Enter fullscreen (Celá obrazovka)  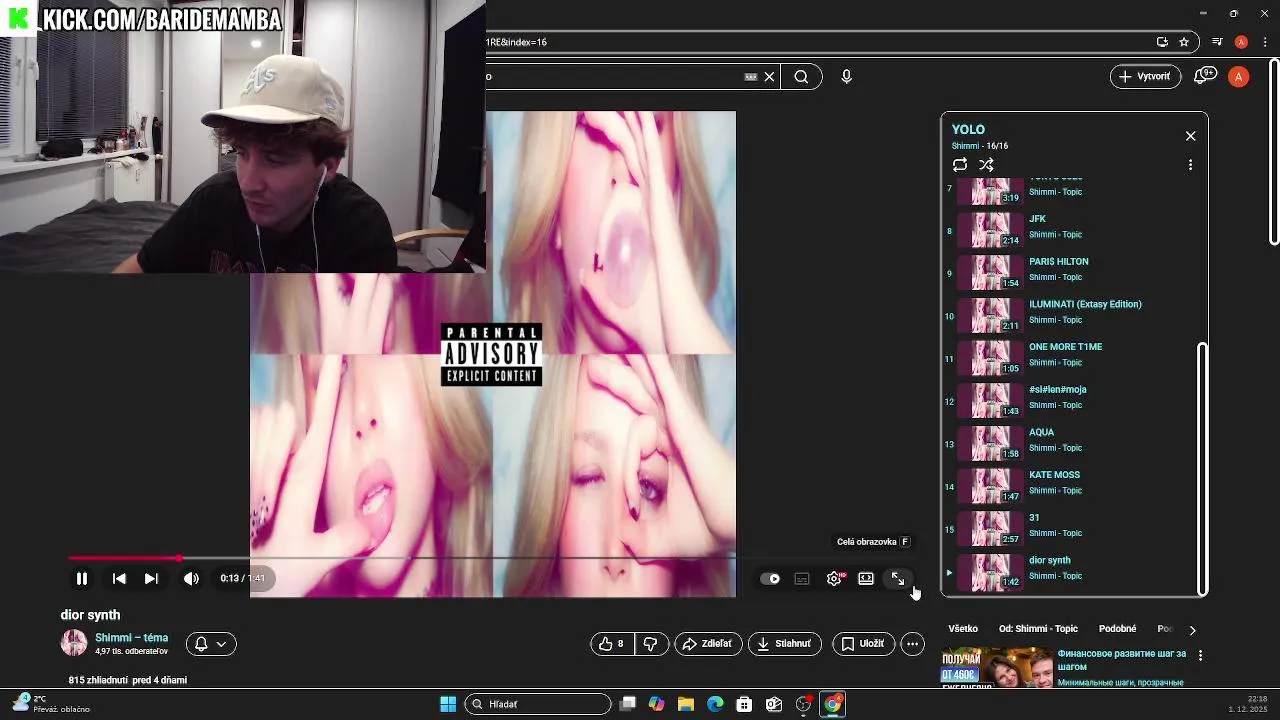coord(898,578)
